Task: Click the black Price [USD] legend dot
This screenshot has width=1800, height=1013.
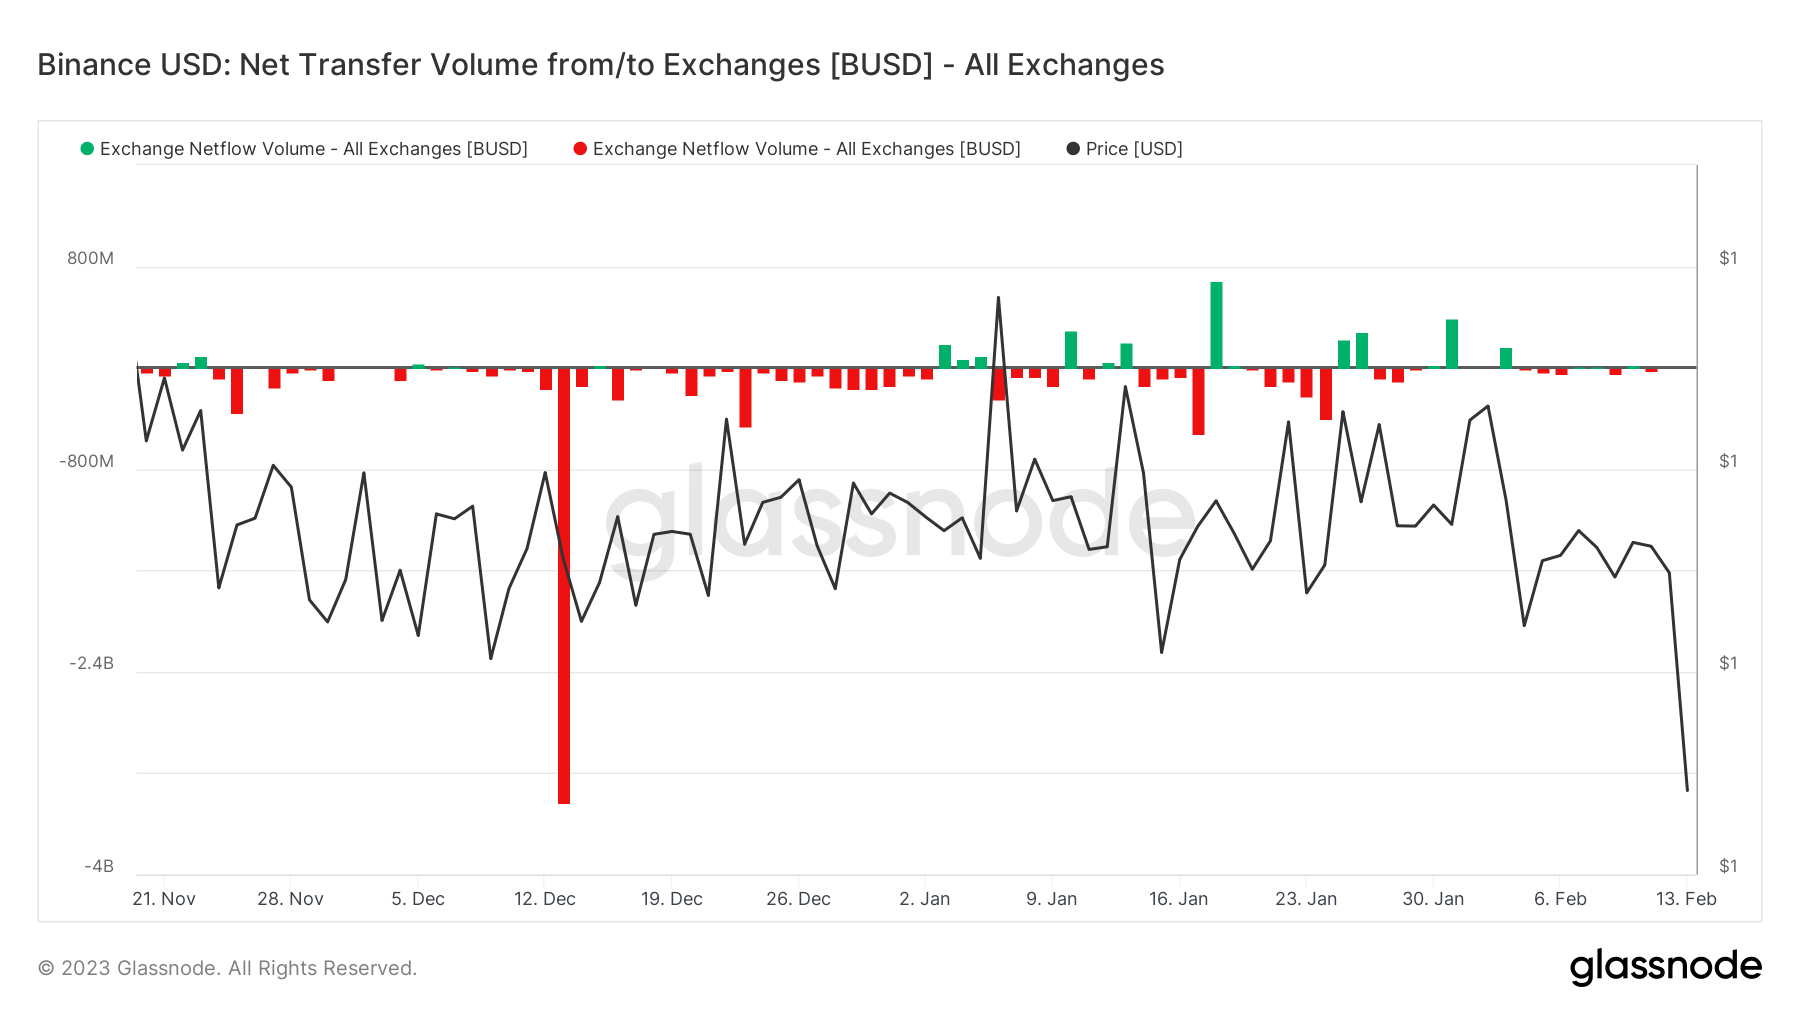Action: [1072, 148]
